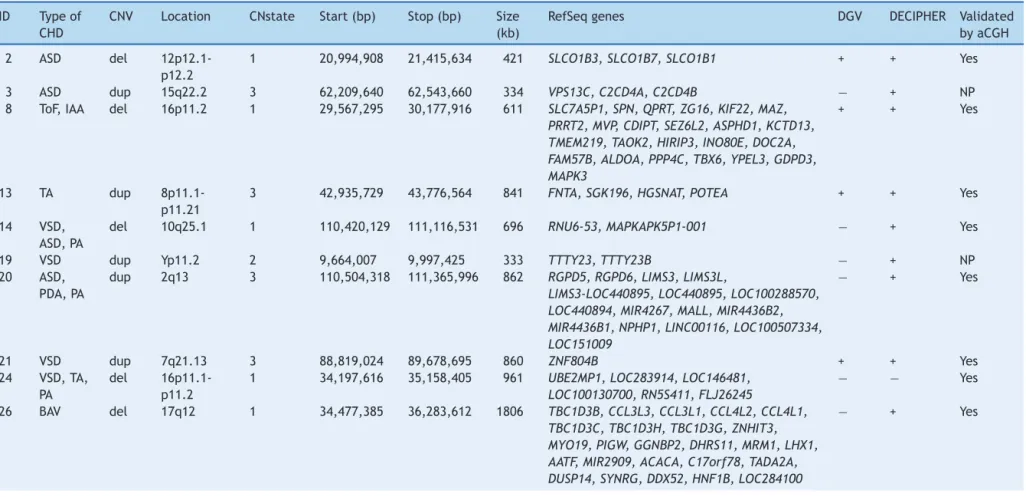Click gene 'LOC151009' in row 20
Viewport: 1026px width, 497px height.
[x=578, y=345]
